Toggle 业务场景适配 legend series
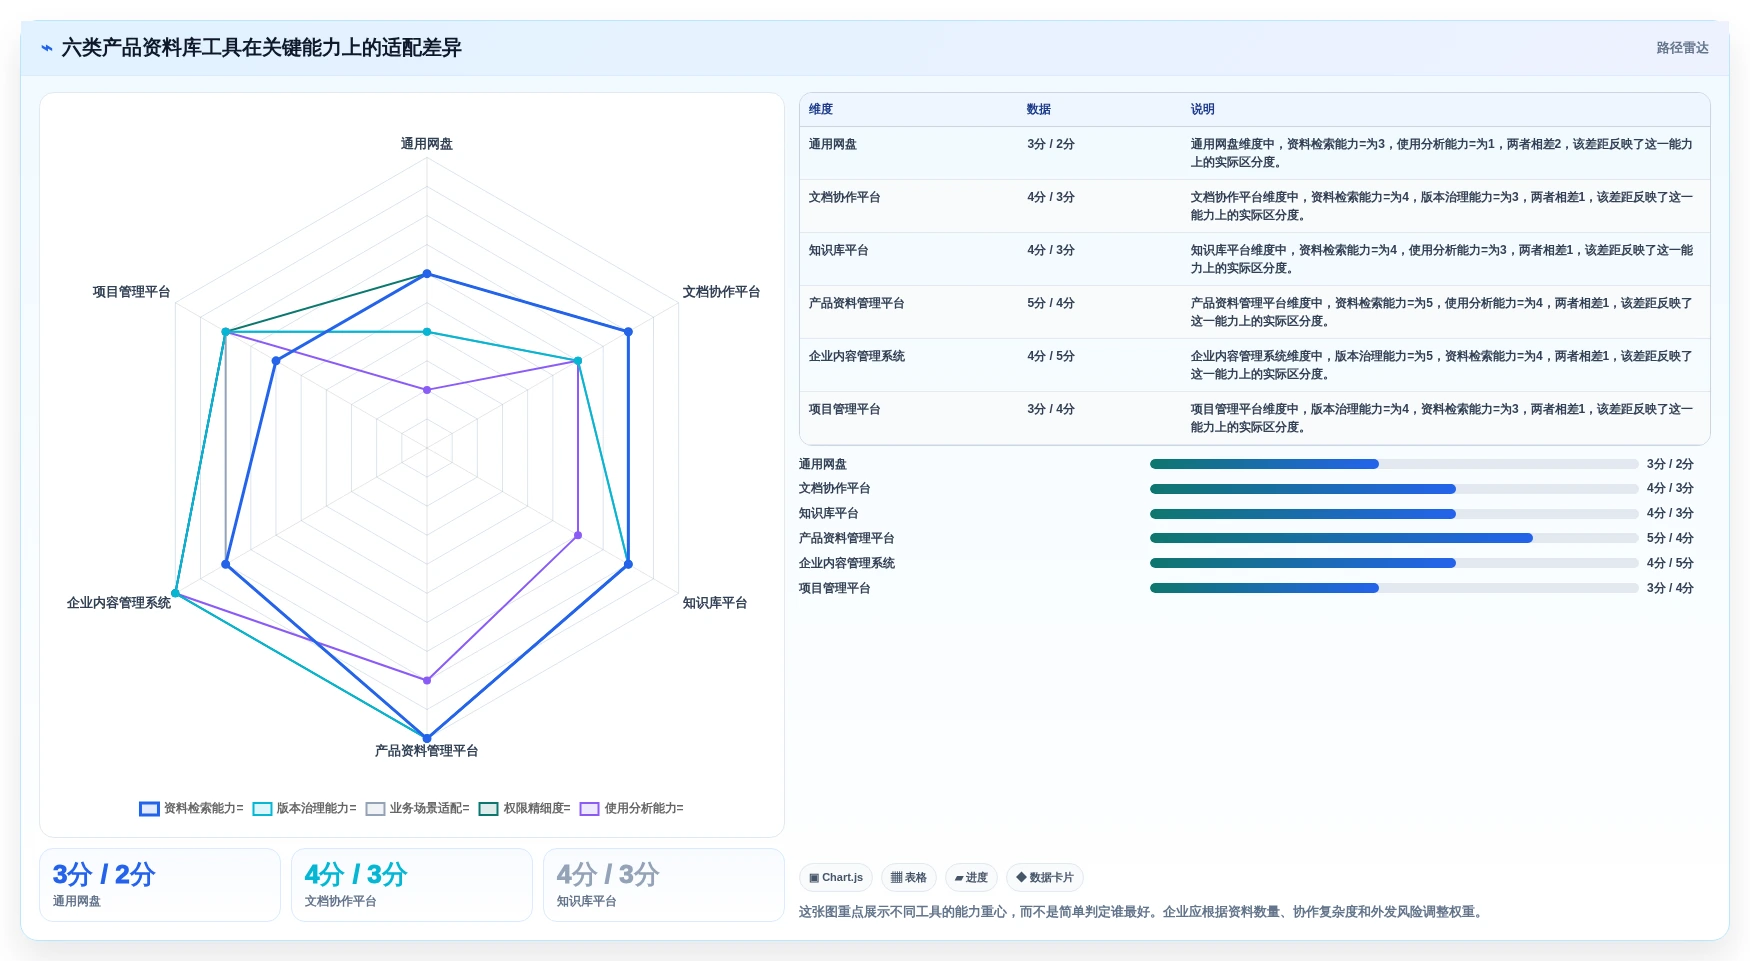Image resolution: width=1750 pixels, height=961 pixels. (417, 808)
